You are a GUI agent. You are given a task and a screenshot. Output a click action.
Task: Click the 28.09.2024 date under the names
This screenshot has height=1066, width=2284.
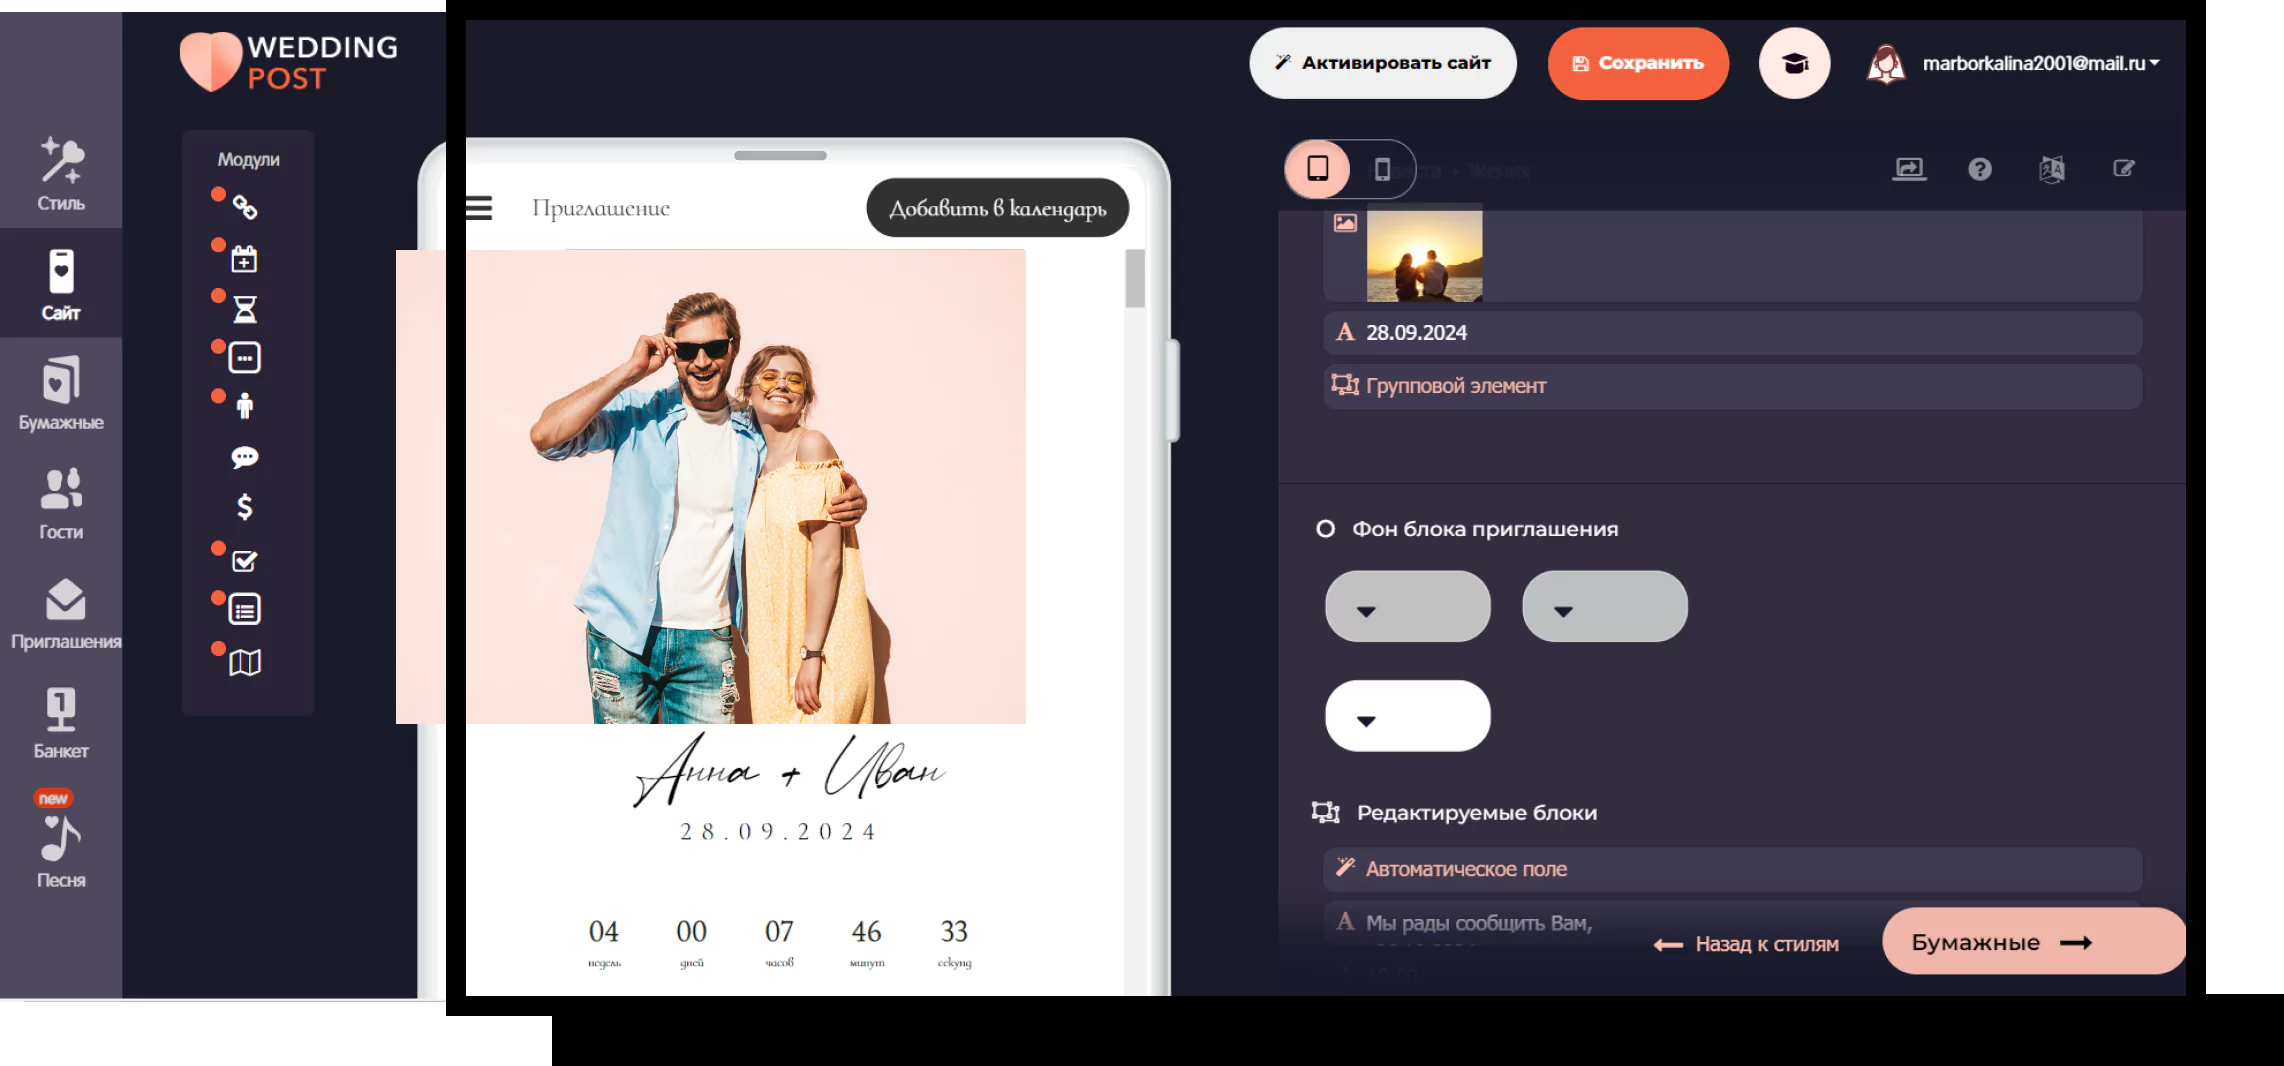[x=779, y=832]
